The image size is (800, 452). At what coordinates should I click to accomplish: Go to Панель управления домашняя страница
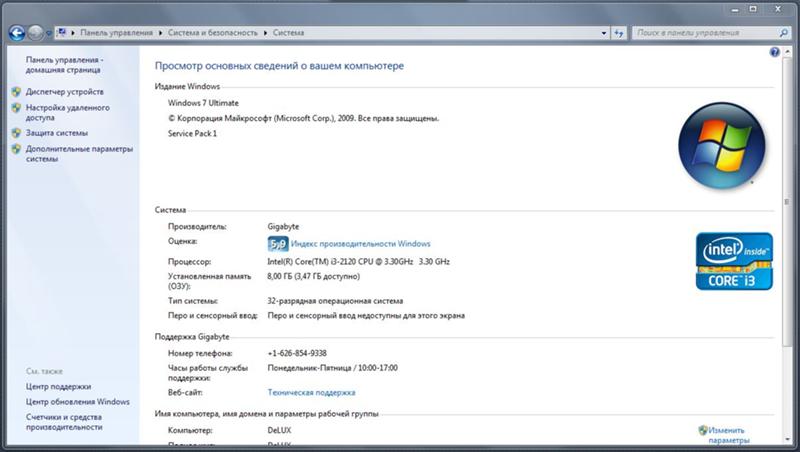[x=64, y=65]
